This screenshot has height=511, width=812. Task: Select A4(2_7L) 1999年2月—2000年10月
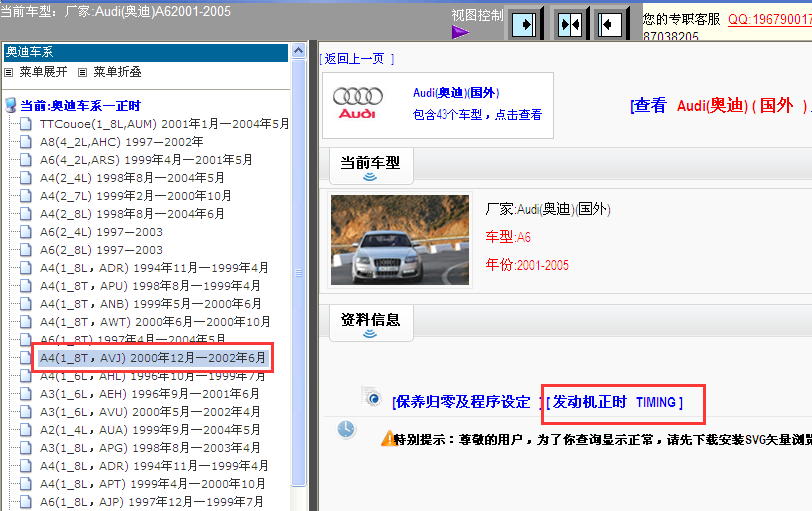[x=135, y=196]
